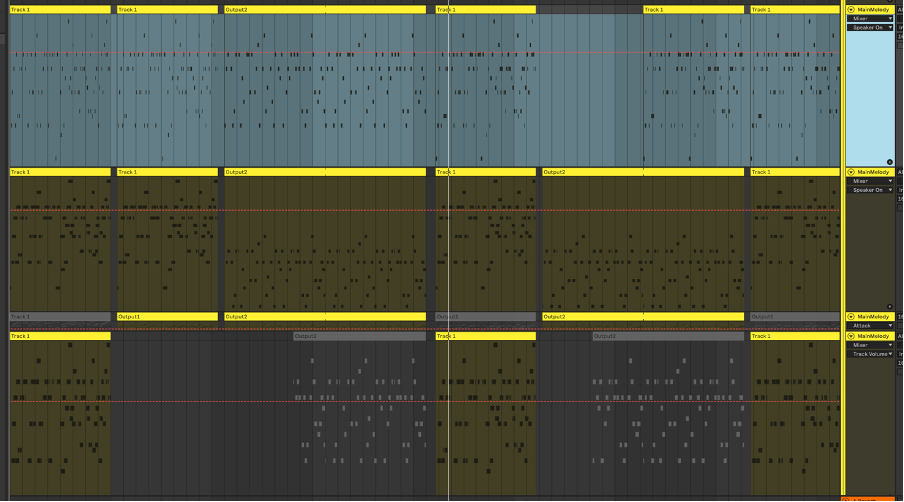
Task: Add an automation lane via the second track's plus icon
Action: 890,307
